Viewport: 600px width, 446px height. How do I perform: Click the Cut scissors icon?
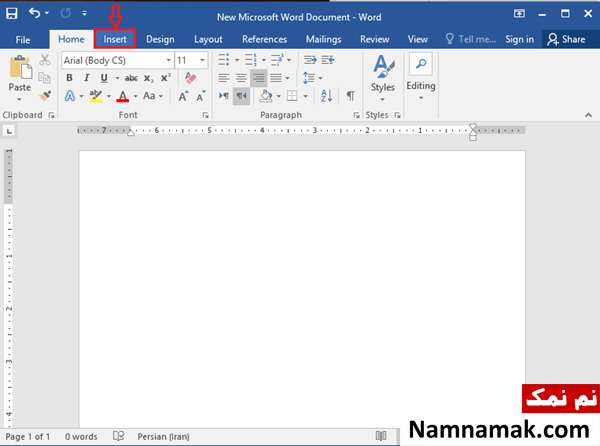click(45, 60)
